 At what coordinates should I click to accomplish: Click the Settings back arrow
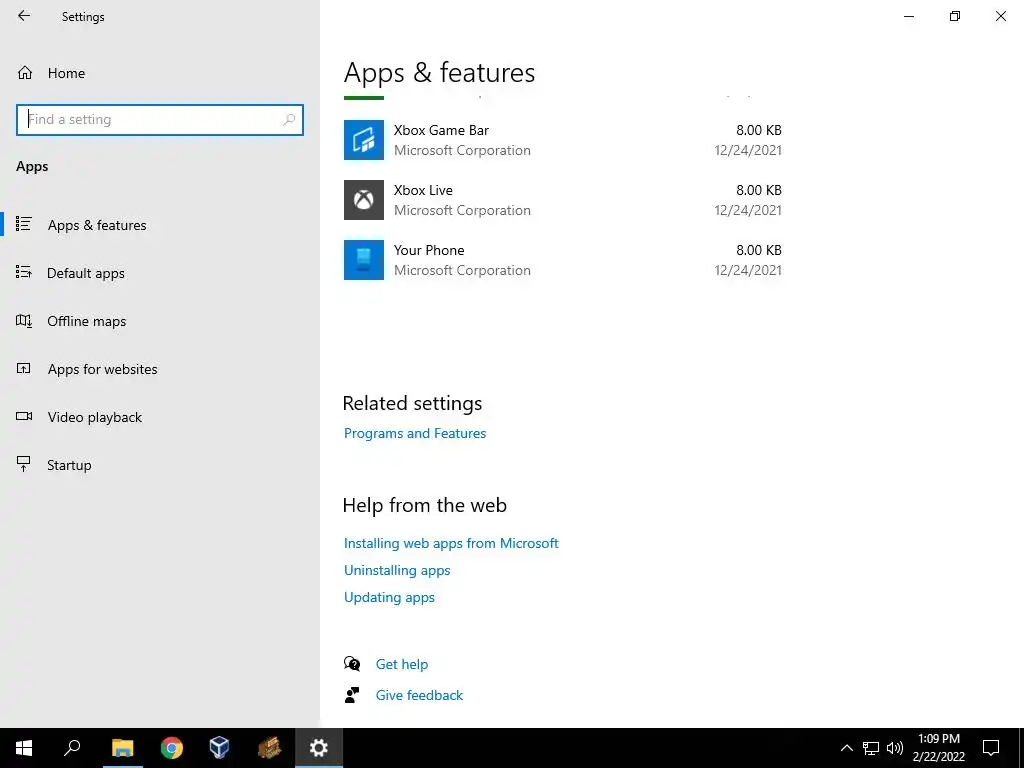(24, 16)
